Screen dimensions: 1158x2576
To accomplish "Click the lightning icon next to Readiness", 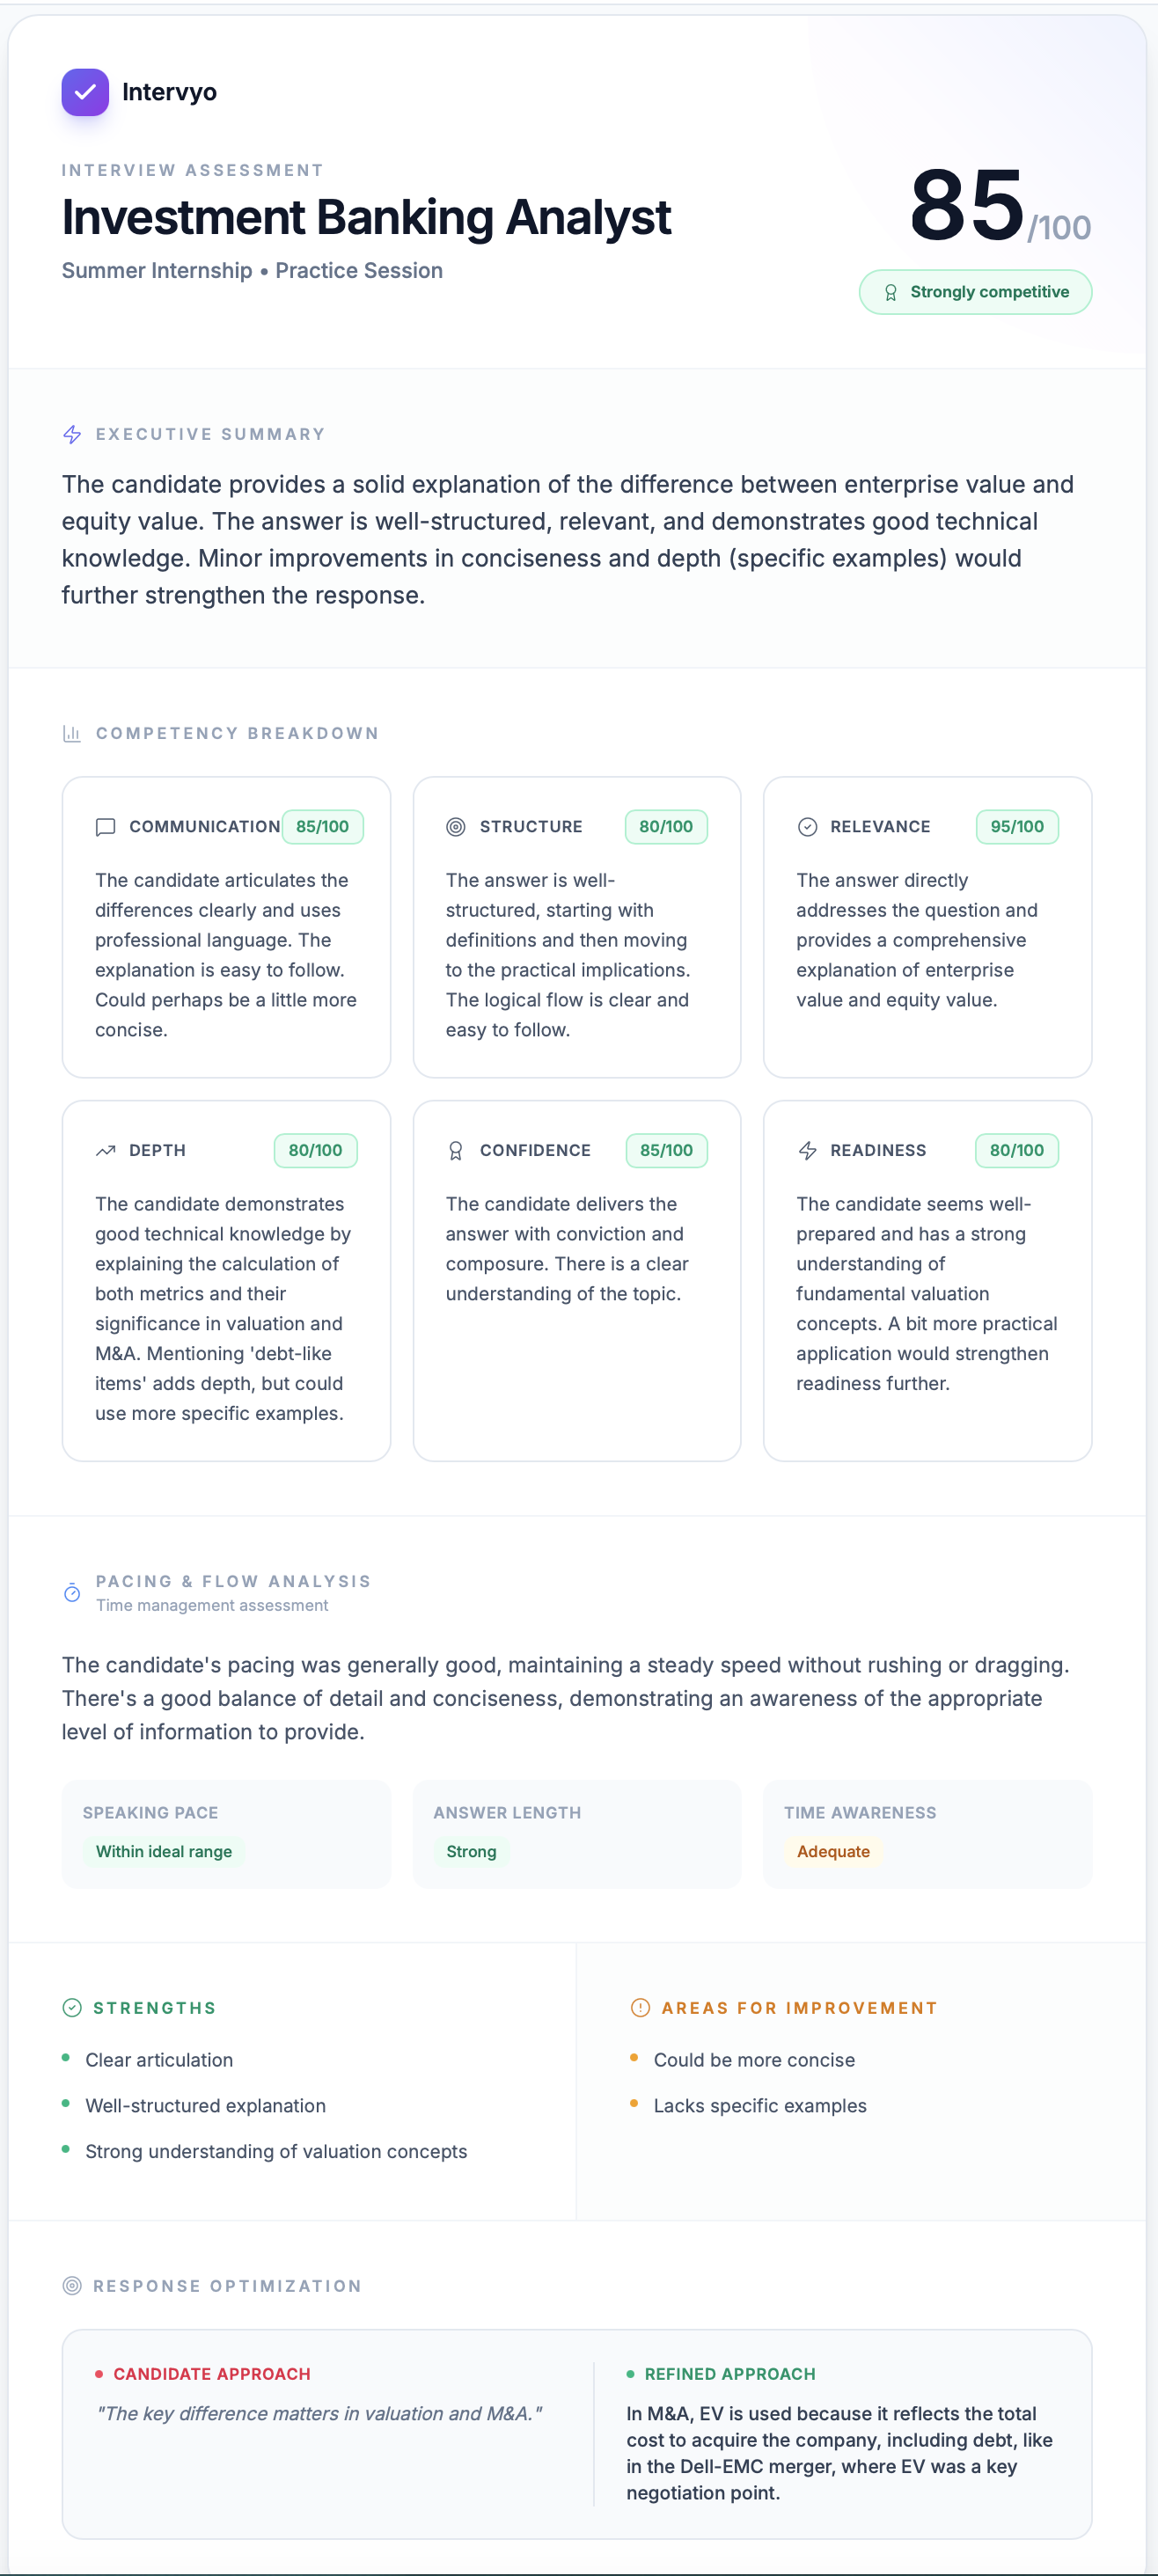I will click(806, 1151).
